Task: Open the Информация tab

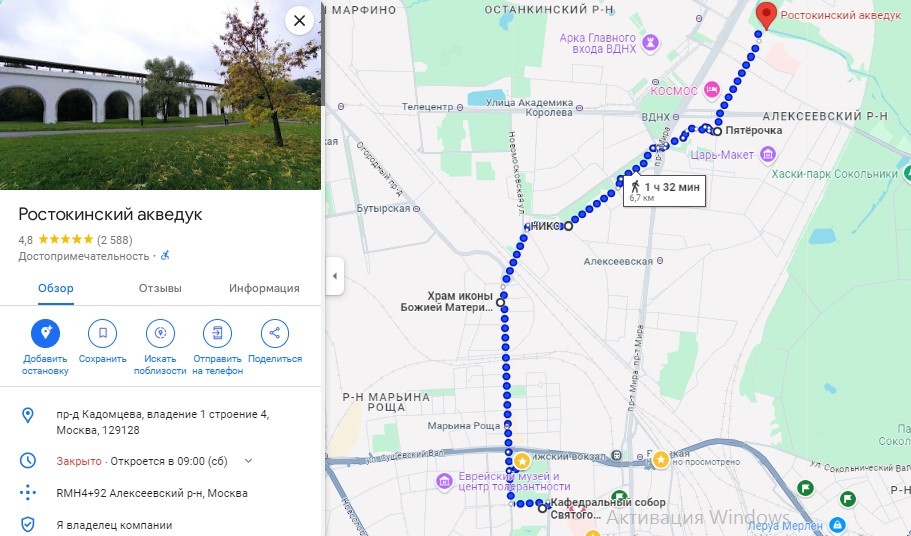Action: point(264,288)
